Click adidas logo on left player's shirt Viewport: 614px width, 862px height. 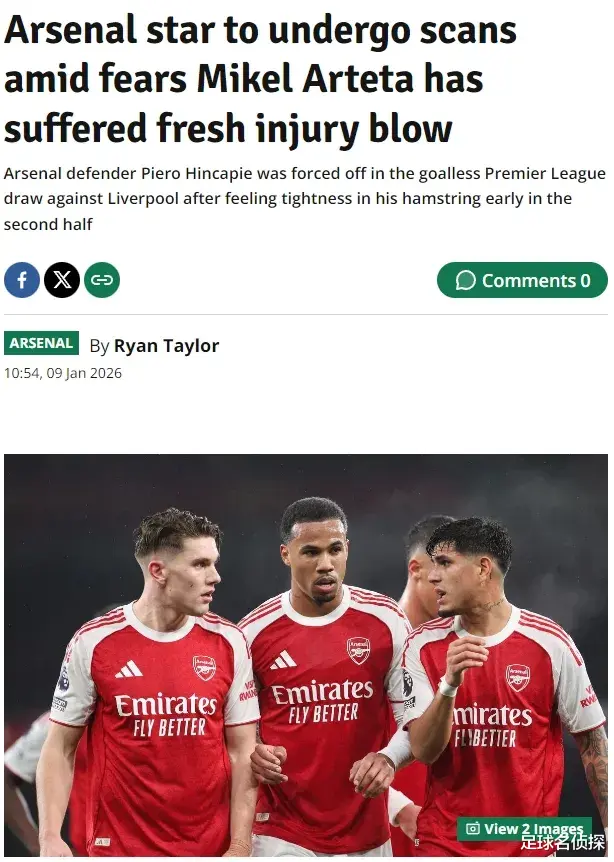(x=128, y=669)
